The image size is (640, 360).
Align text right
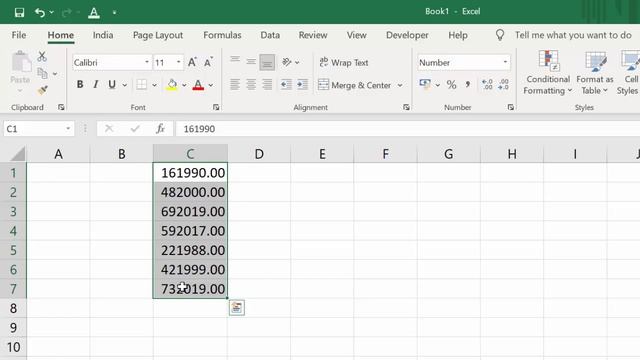[x=267, y=84]
